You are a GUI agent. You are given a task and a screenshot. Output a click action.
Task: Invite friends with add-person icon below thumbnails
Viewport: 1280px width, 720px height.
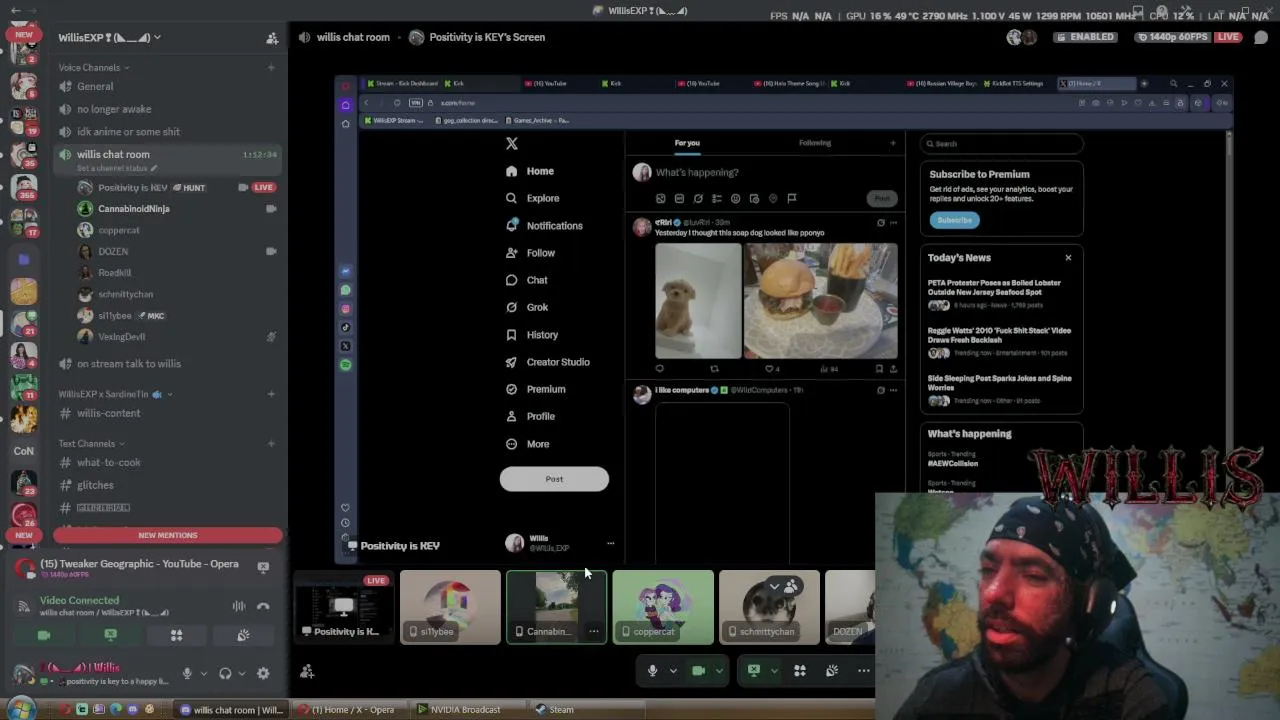(307, 672)
